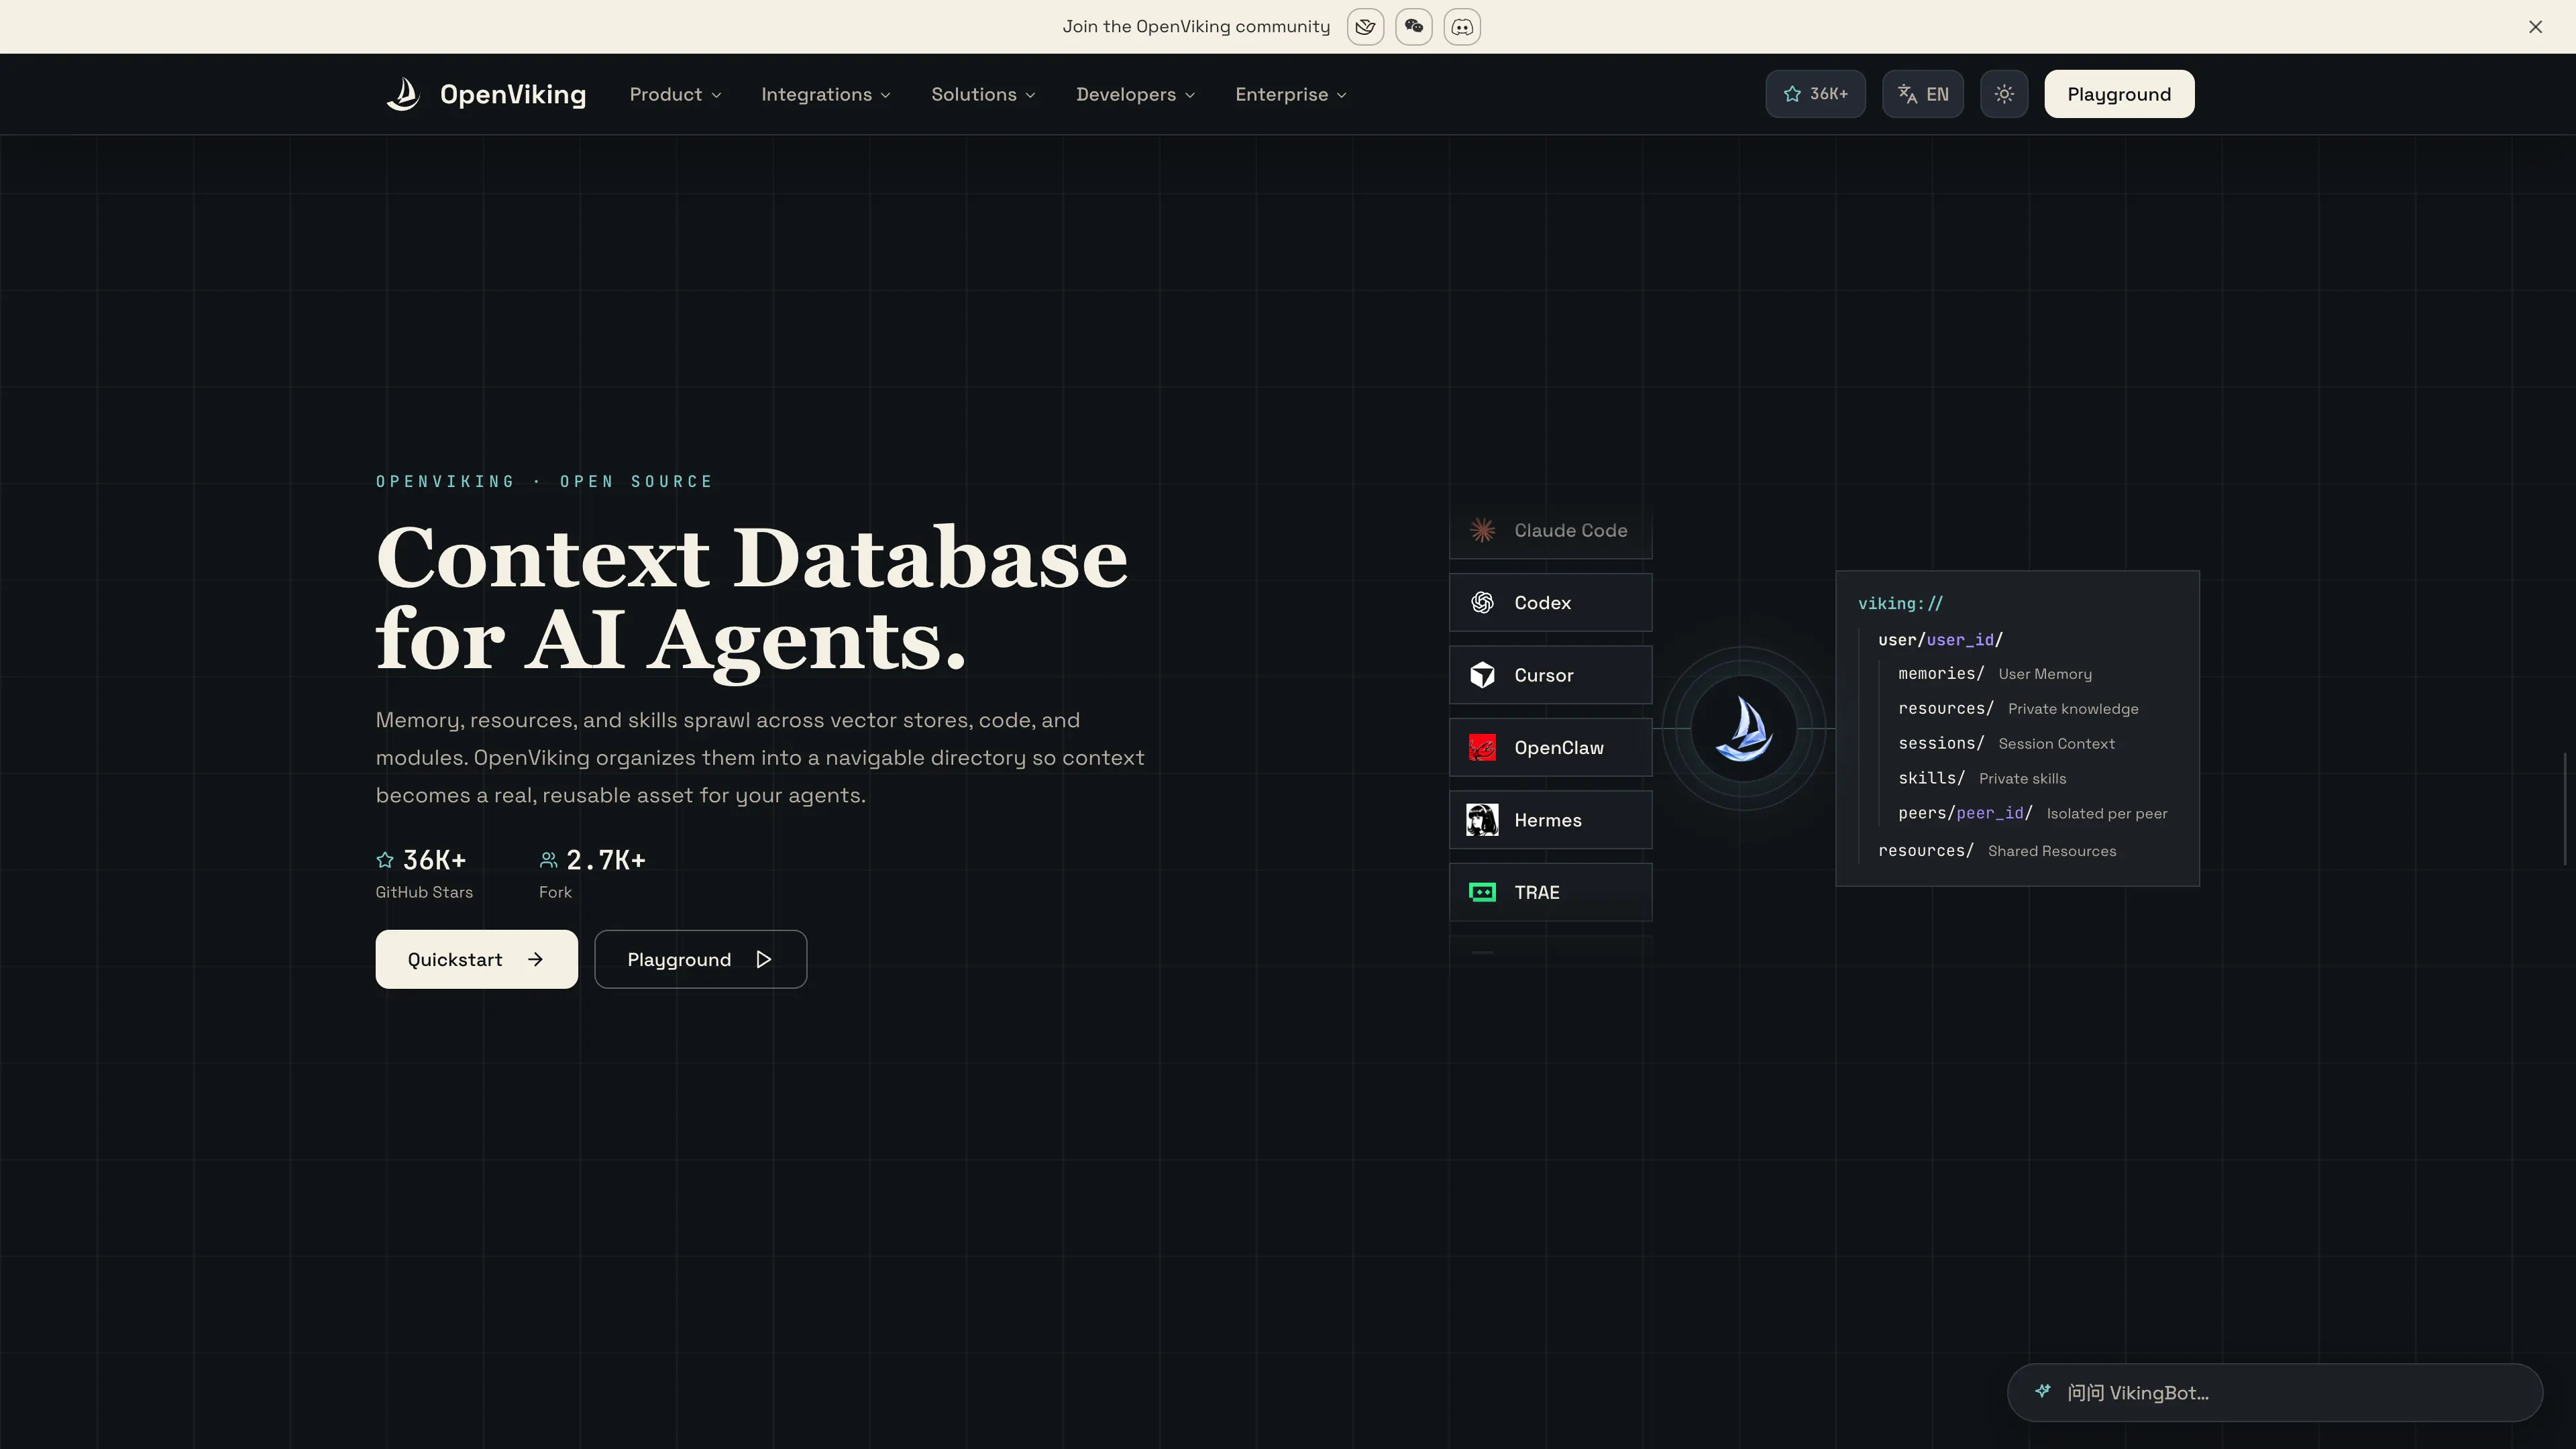Expand the Developers menu
The width and height of the screenshot is (2576, 1449).
click(x=1135, y=94)
